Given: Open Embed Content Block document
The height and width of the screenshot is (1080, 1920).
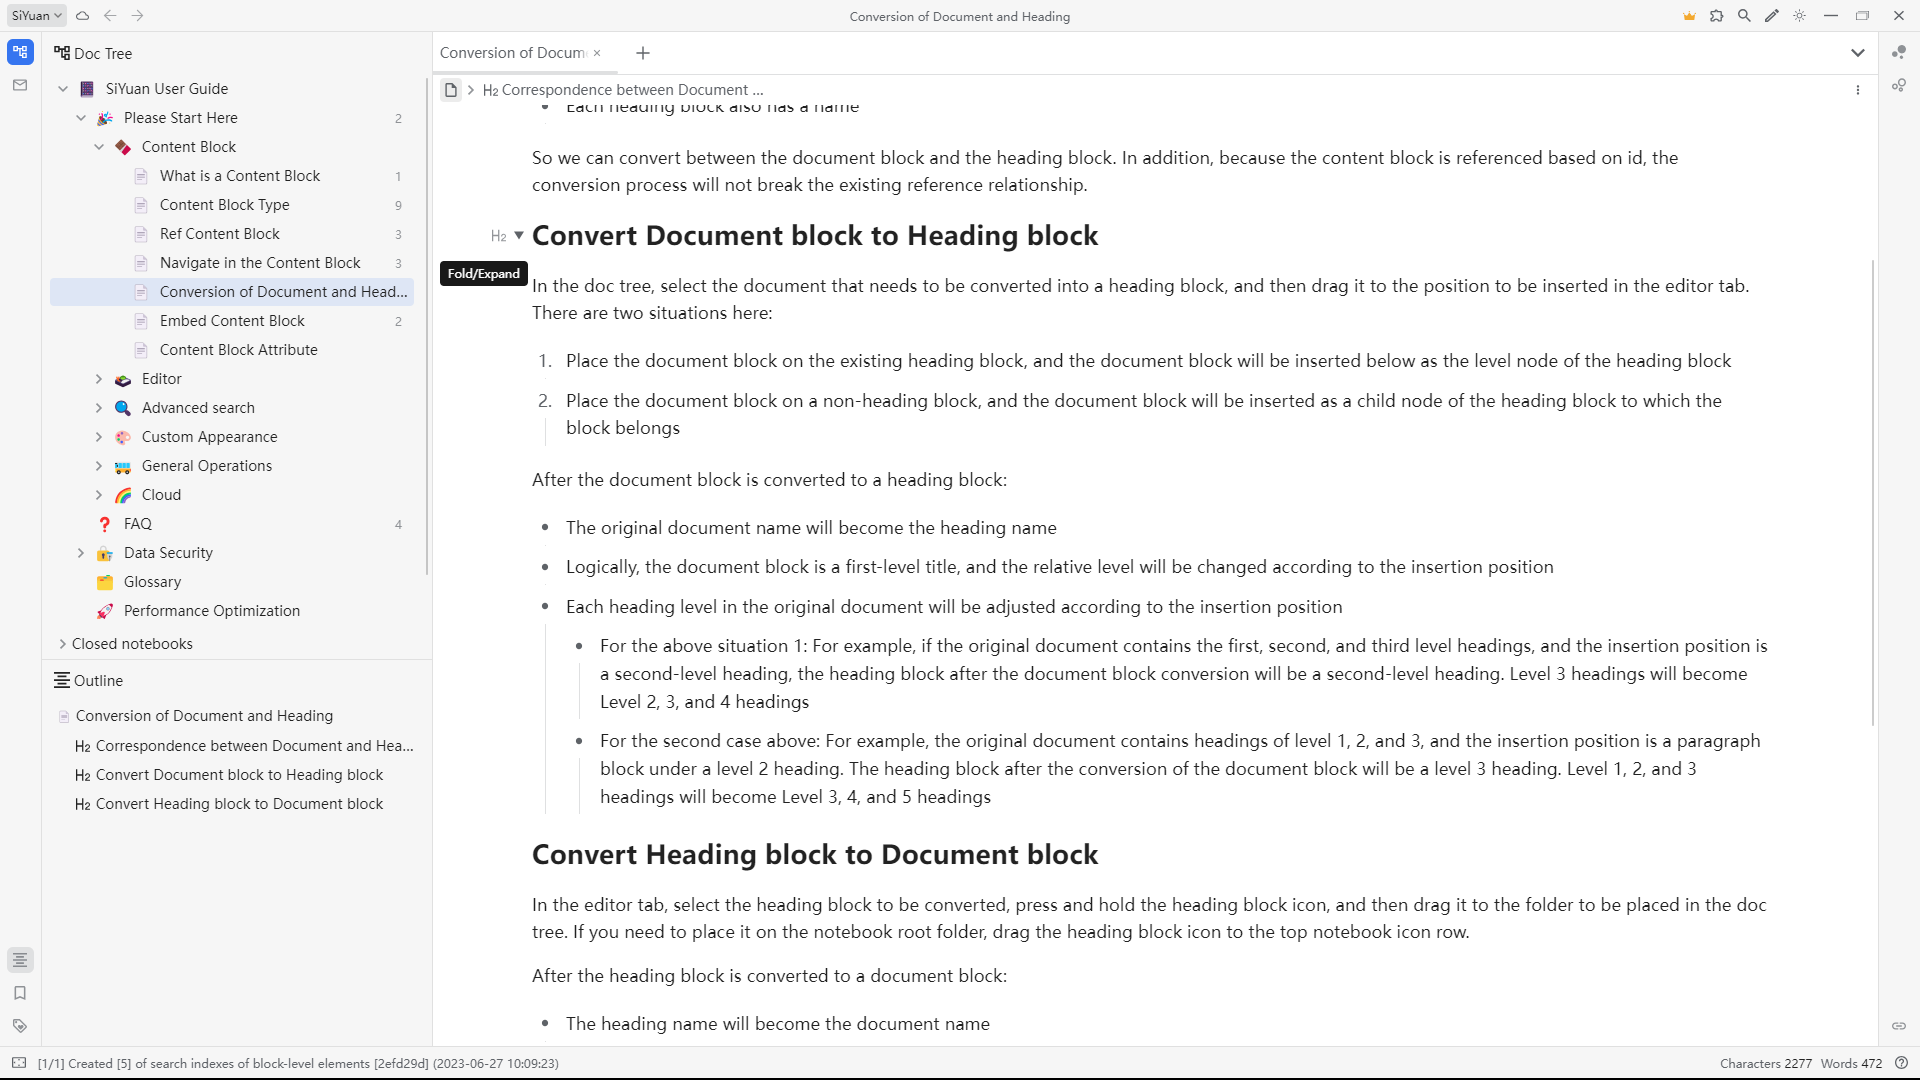Looking at the screenshot, I should [232, 321].
